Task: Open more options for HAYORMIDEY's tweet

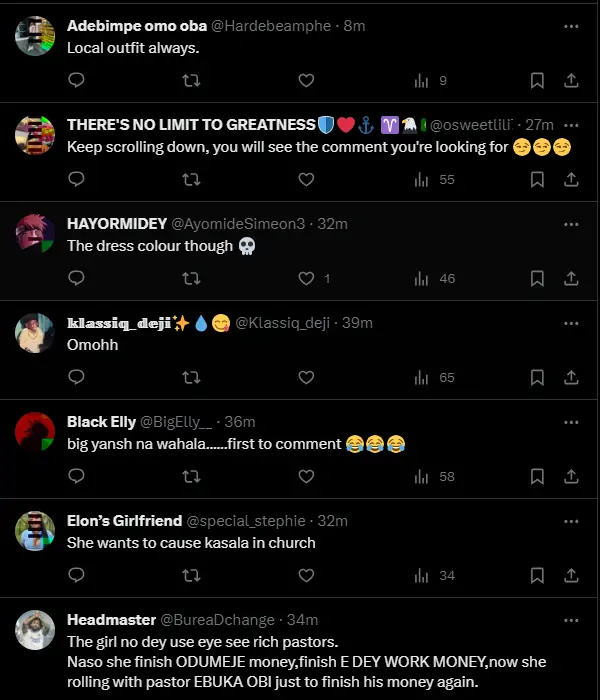Action: 571,224
